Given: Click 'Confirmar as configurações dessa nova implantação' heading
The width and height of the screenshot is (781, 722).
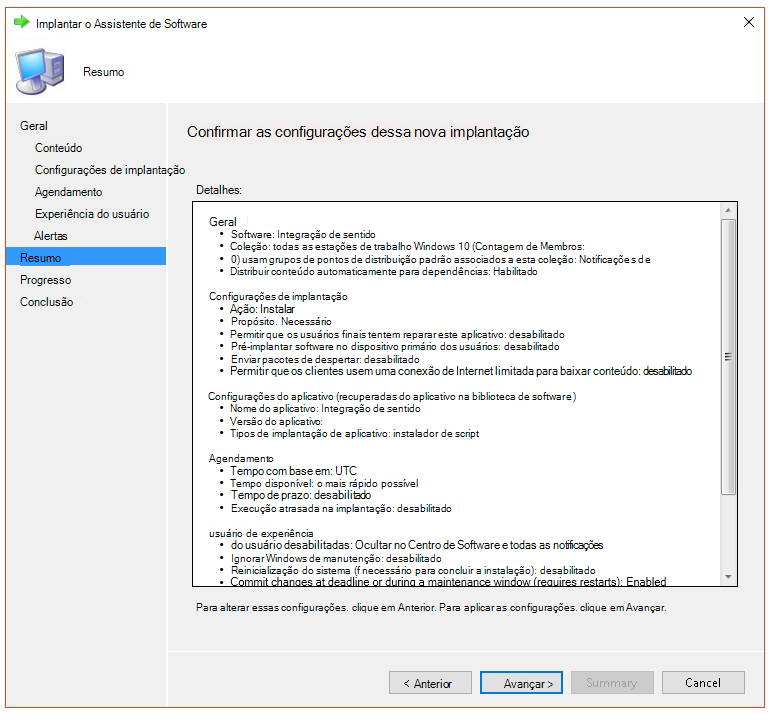Looking at the screenshot, I should [x=358, y=132].
